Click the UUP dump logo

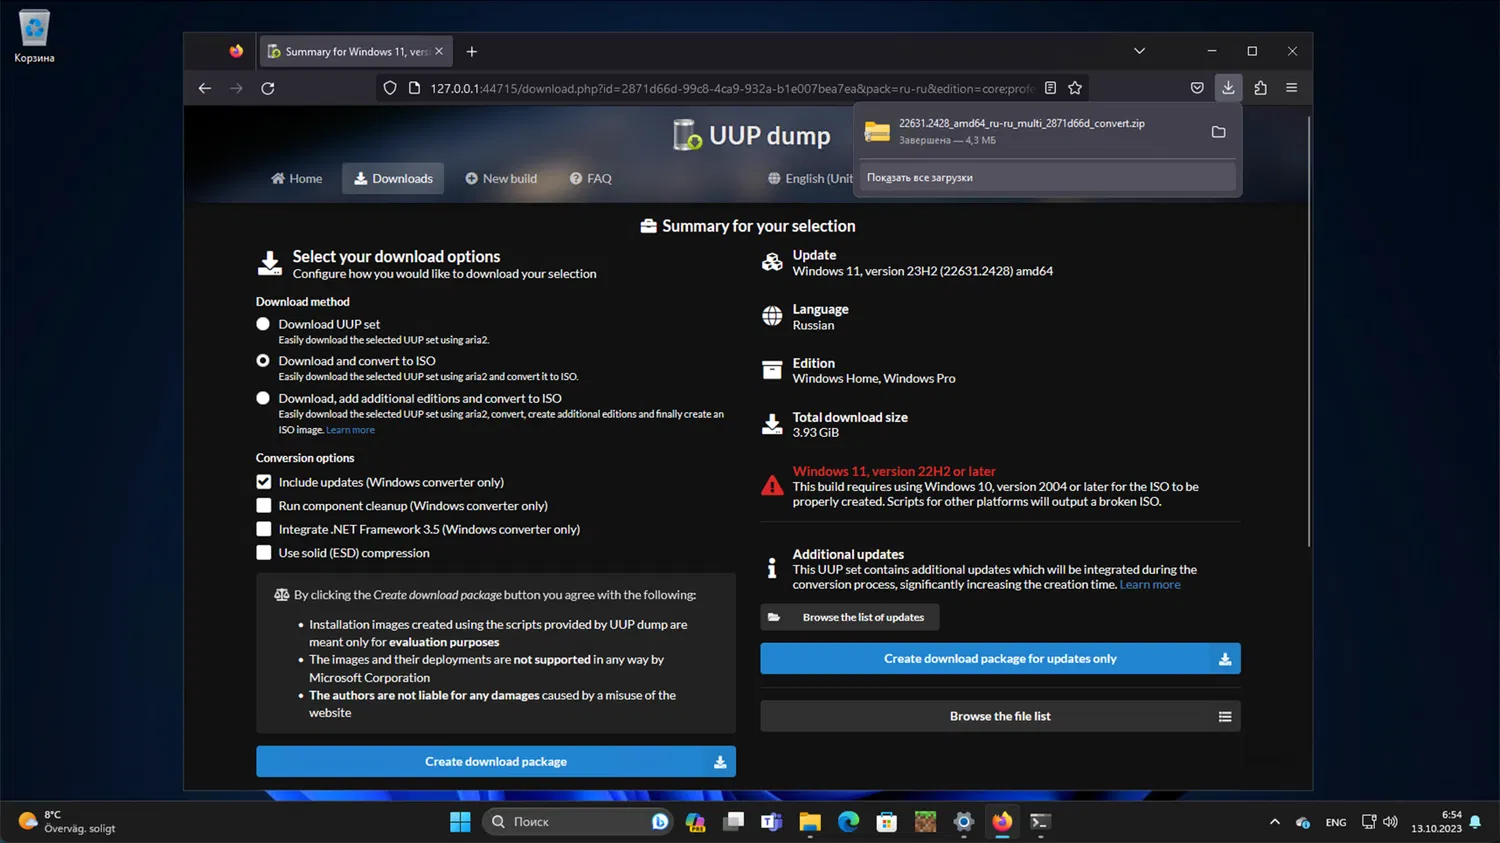pos(752,135)
